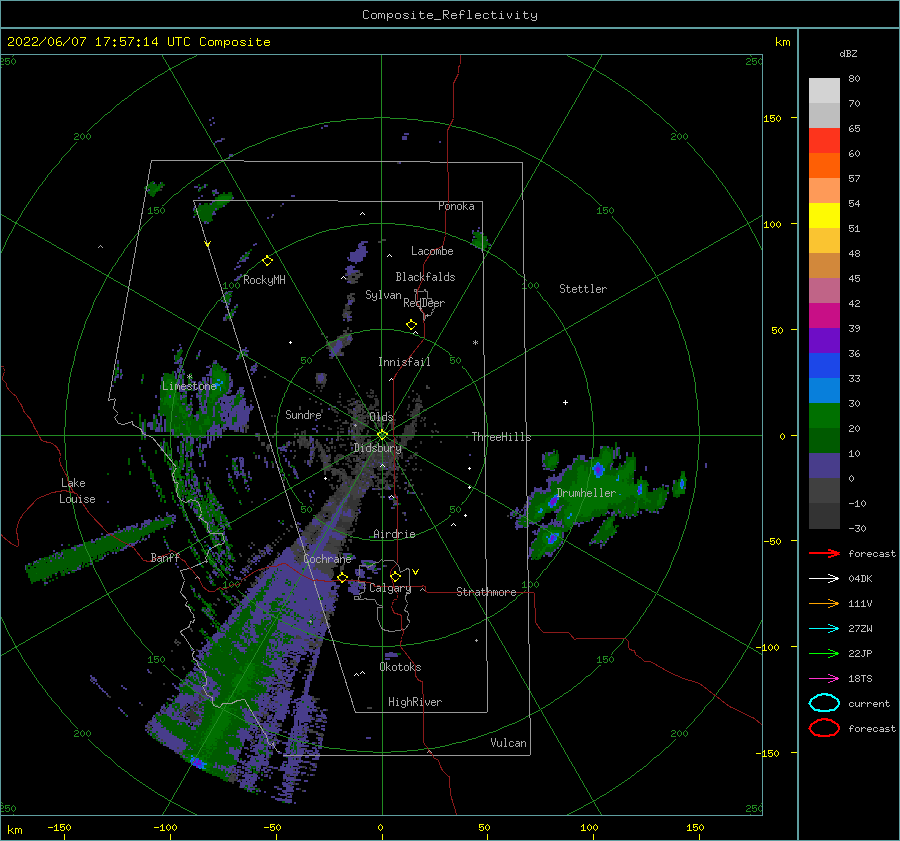Select the blue 33–36 dBZ color swatch
The height and width of the screenshot is (841, 900).
click(x=824, y=366)
